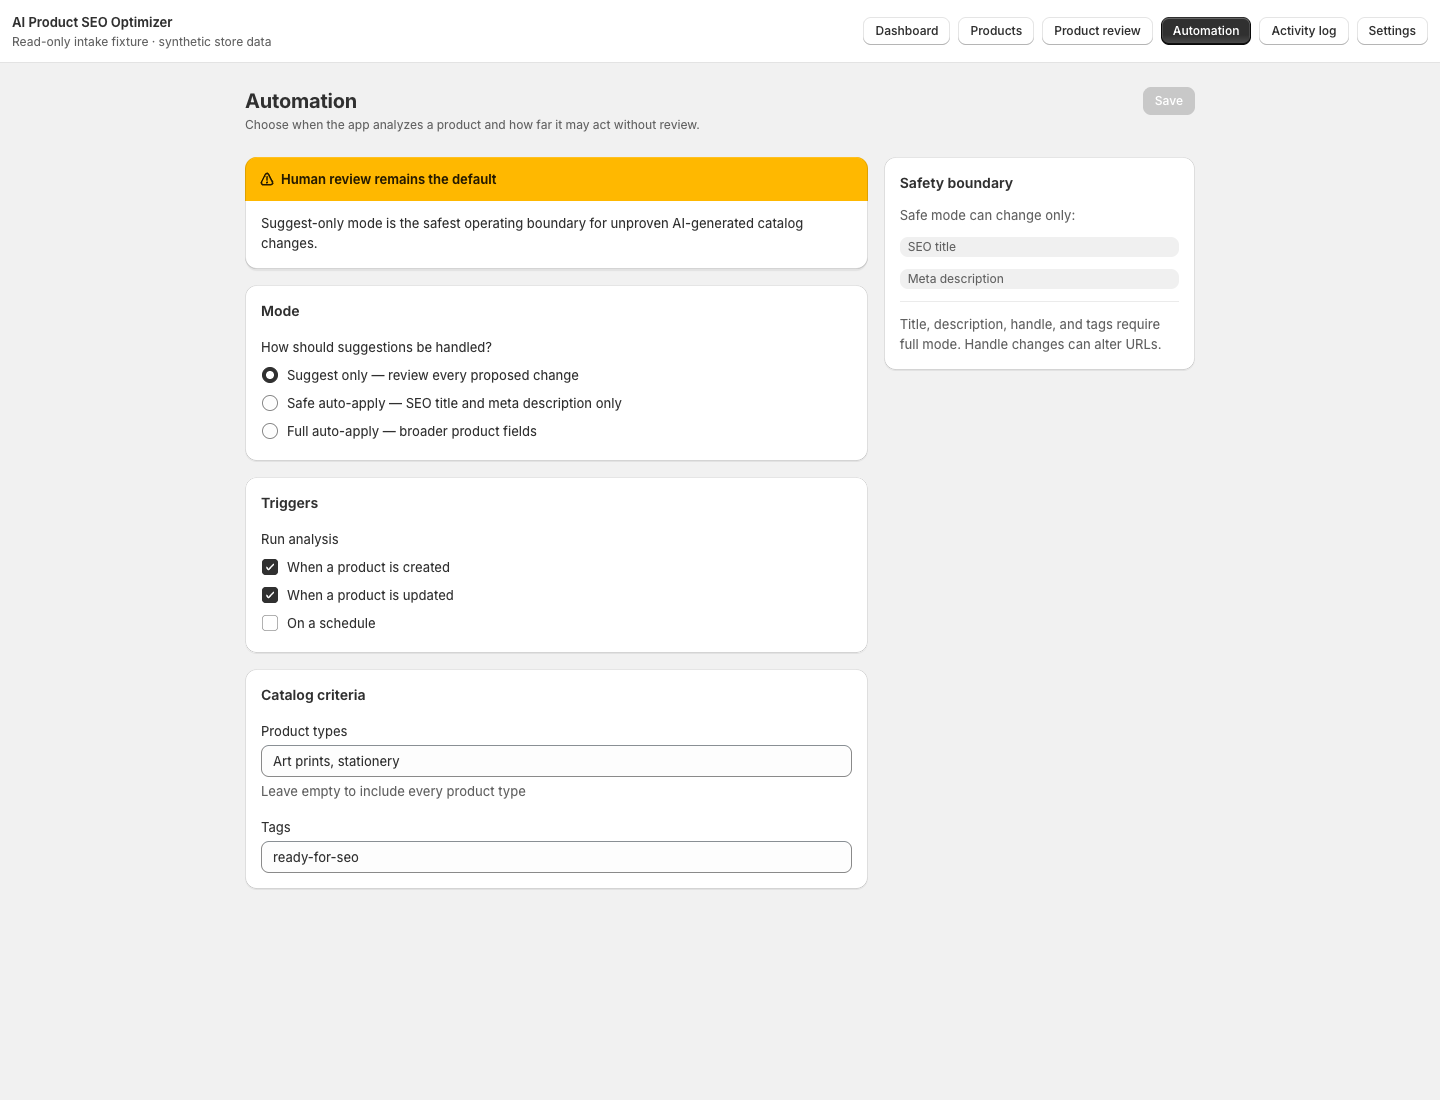Open the Dashboard tab
Image resolution: width=1440 pixels, height=1100 pixels.
(x=907, y=31)
